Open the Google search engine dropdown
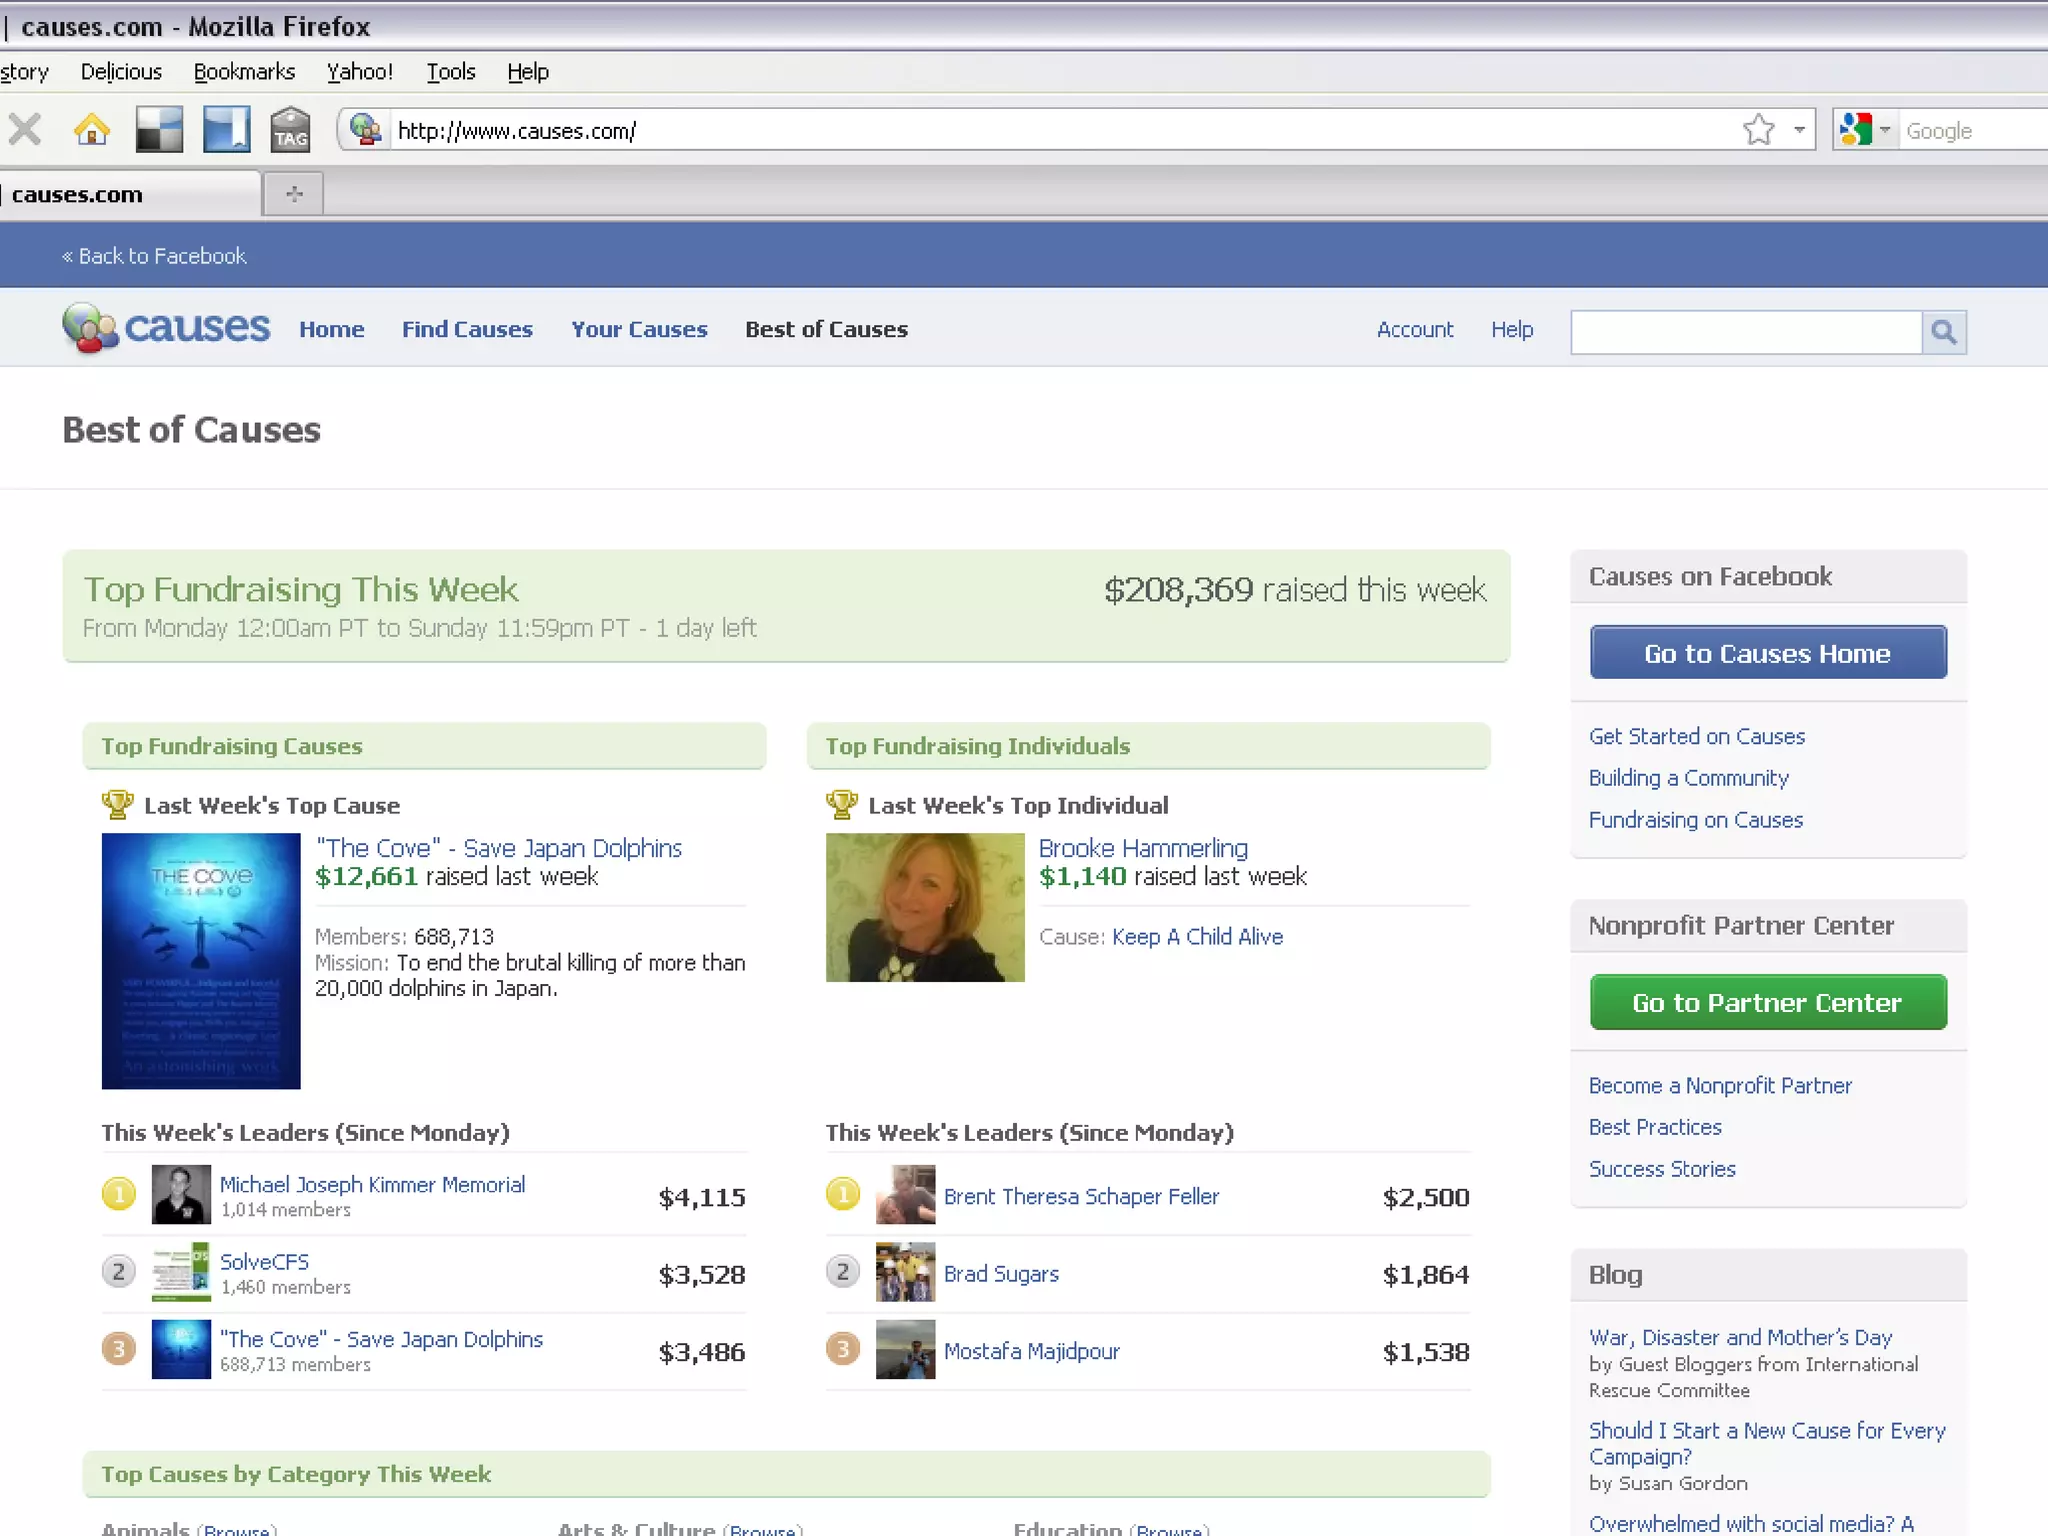Viewport: 2048px width, 1536px height. click(1885, 130)
